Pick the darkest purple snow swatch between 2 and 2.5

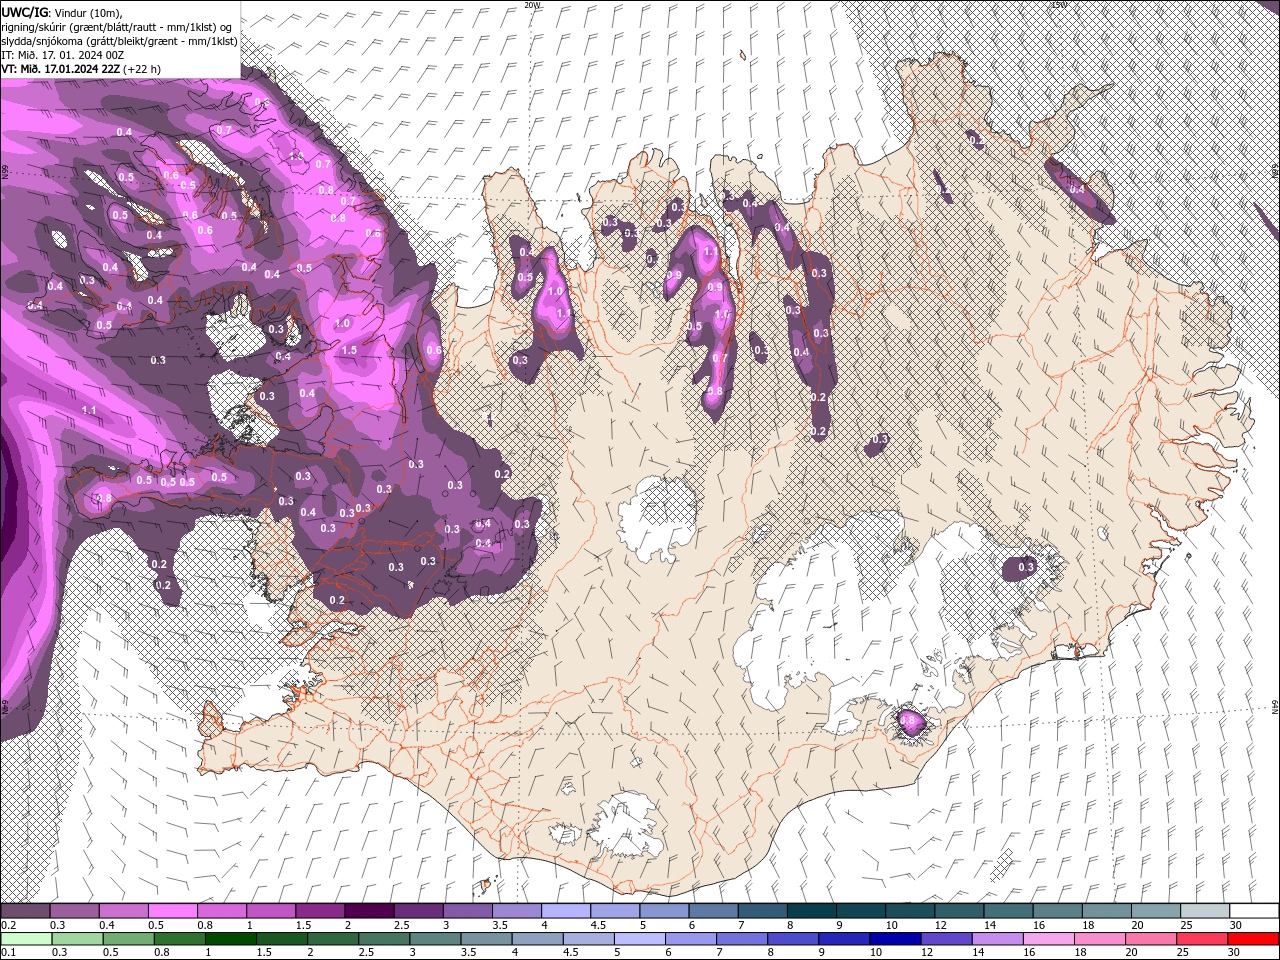368,911
